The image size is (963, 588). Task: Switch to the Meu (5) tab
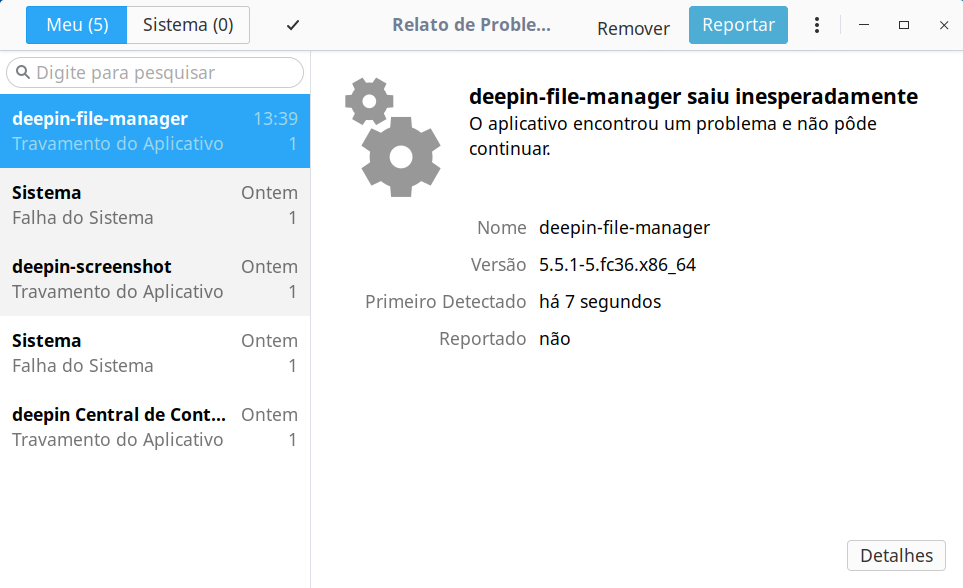(x=76, y=24)
